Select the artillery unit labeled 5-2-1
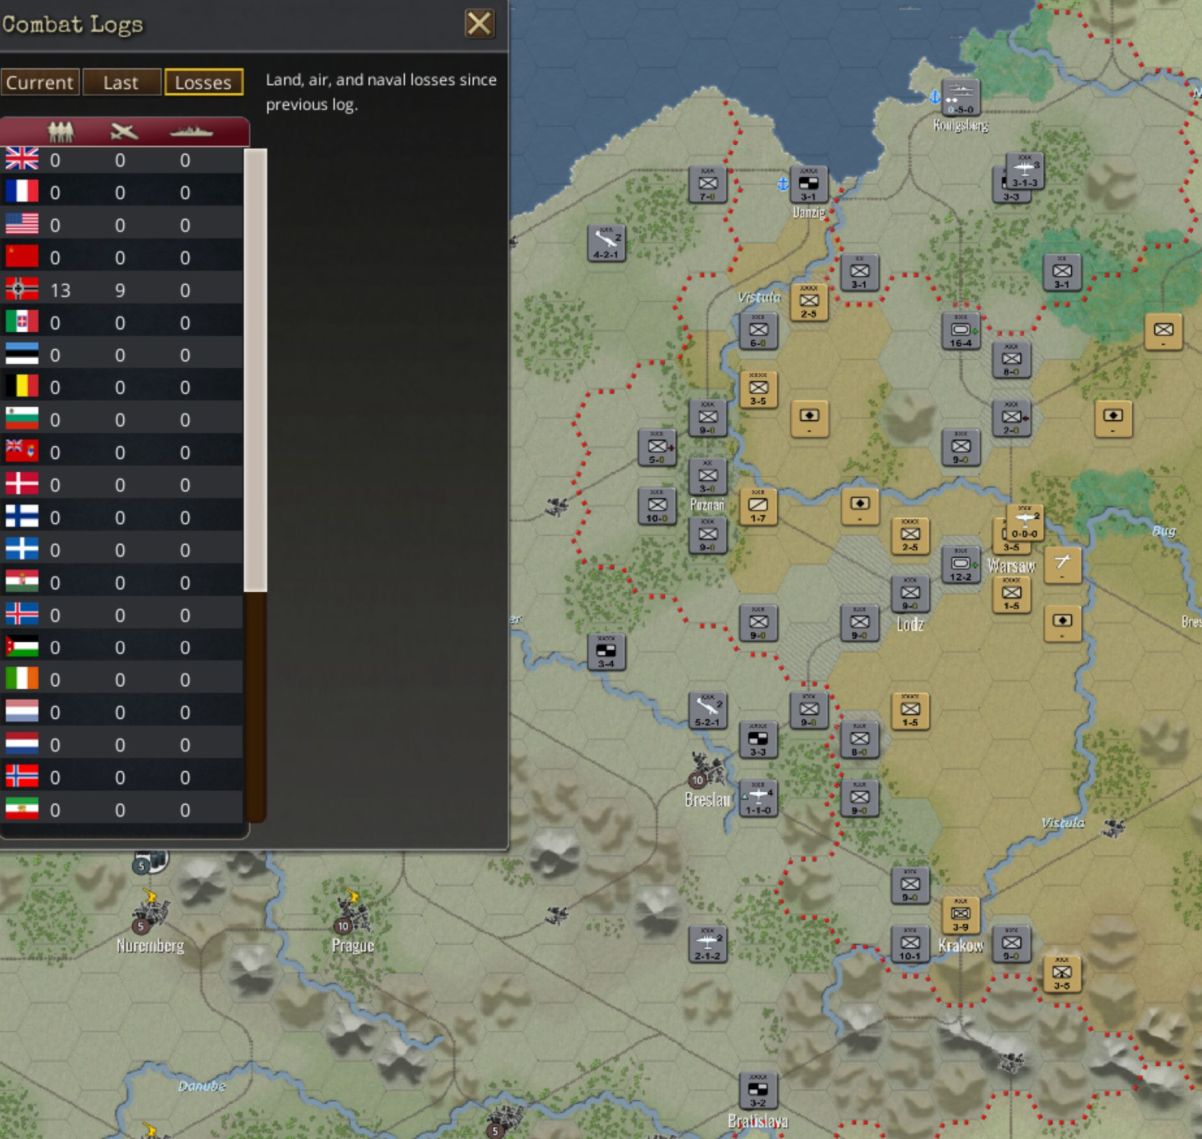The image size is (1202, 1139). (708, 710)
